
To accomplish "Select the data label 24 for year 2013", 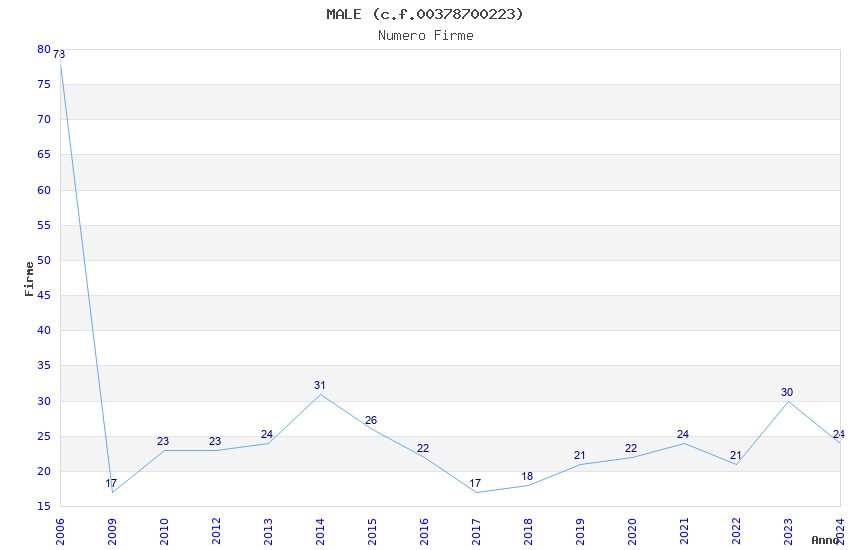I will point(267,434).
